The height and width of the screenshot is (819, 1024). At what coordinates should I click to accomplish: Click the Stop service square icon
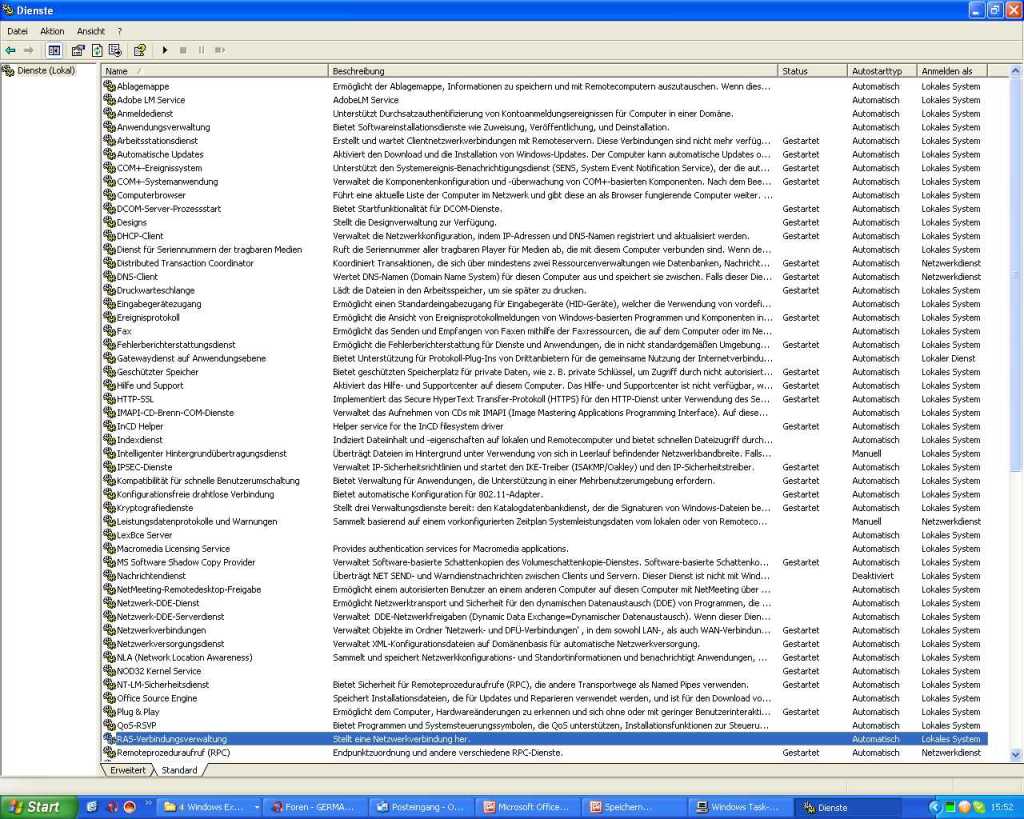click(183, 50)
